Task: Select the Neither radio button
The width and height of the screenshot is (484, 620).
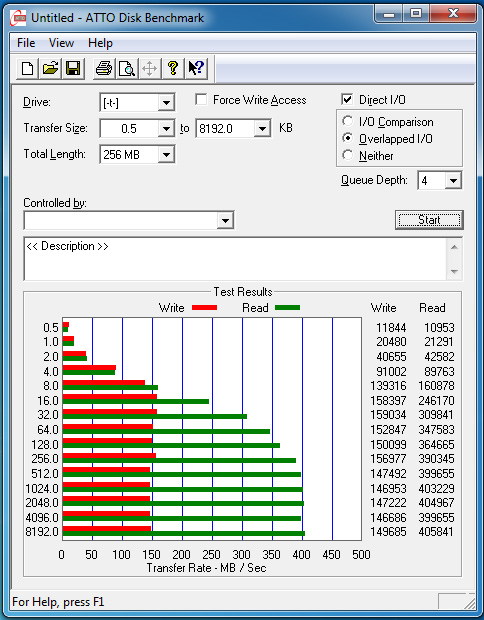Action: (x=348, y=155)
